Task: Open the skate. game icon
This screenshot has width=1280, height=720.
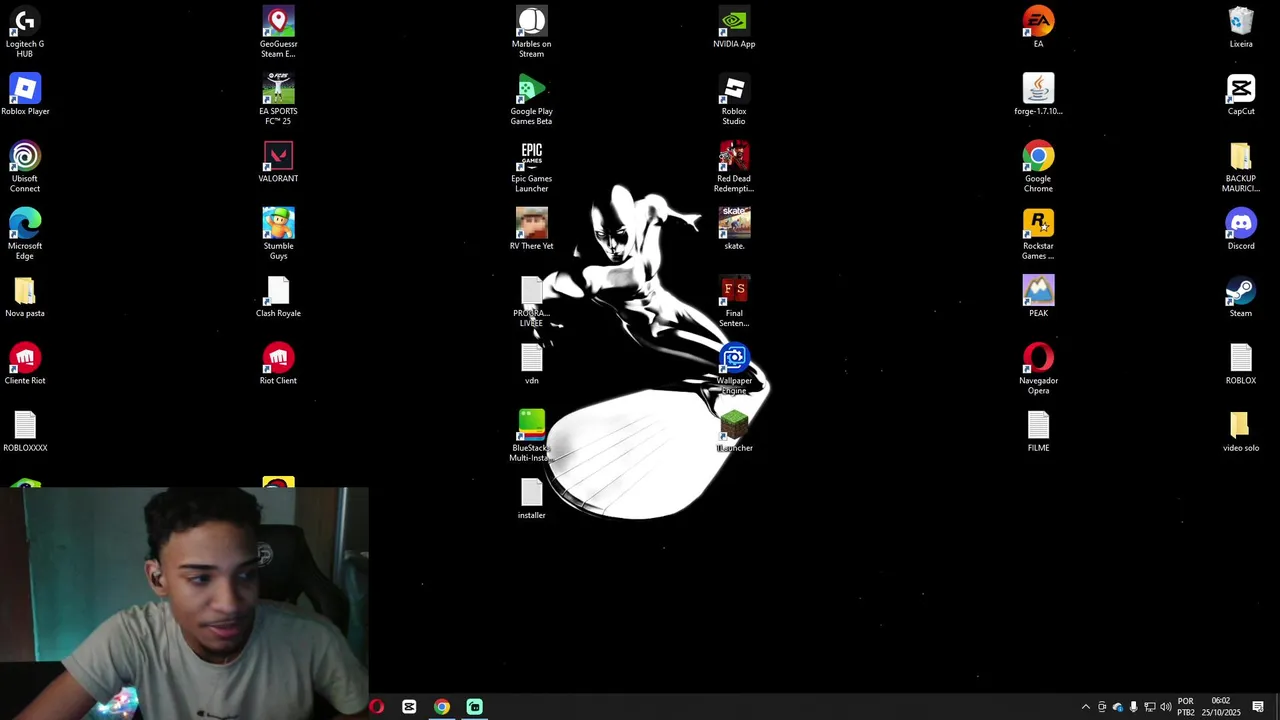Action: pyautogui.click(x=734, y=228)
